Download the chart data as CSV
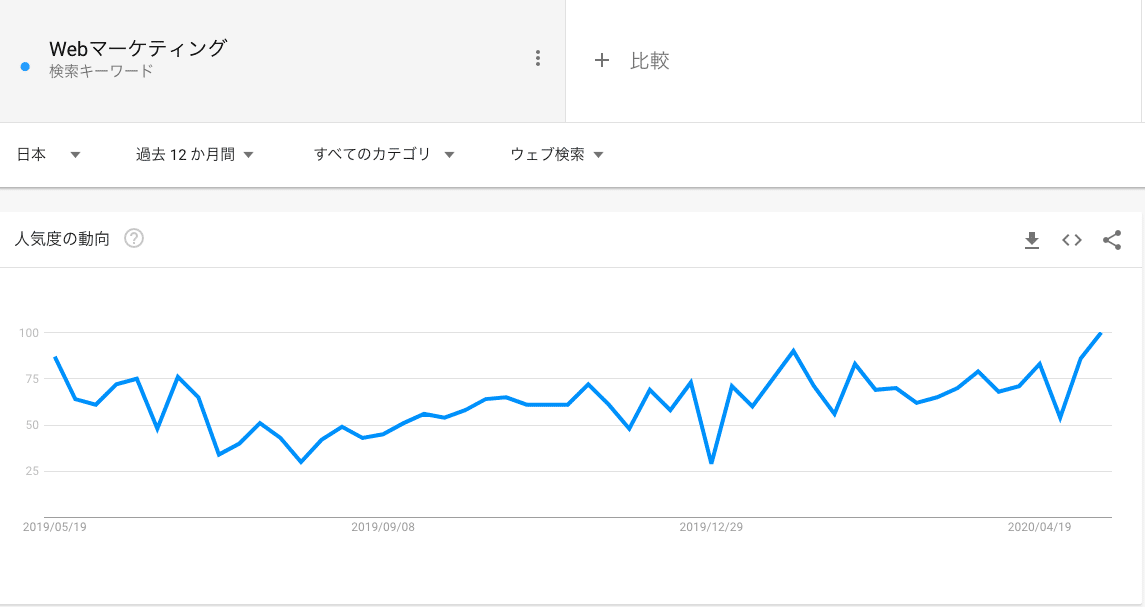Viewport: 1145px width, 607px height. [x=1031, y=240]
